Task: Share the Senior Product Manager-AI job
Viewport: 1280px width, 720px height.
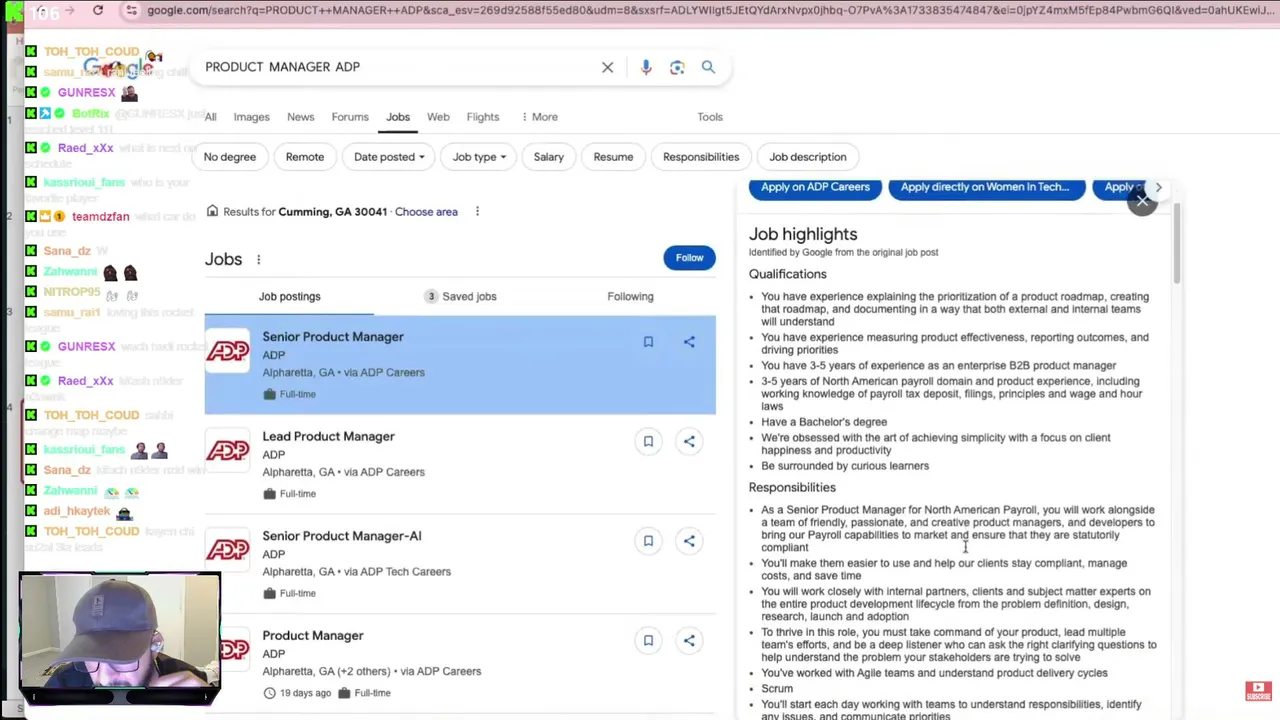Action: click(x=689, y=541)
